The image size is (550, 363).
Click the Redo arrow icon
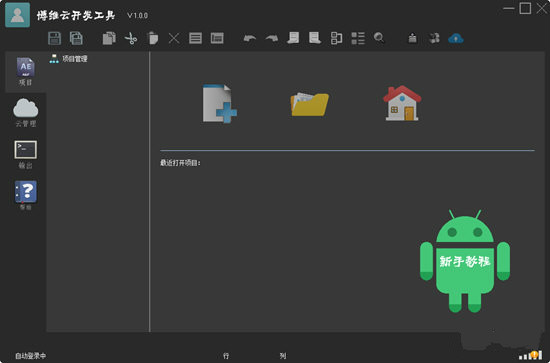[x=271, y=38]
